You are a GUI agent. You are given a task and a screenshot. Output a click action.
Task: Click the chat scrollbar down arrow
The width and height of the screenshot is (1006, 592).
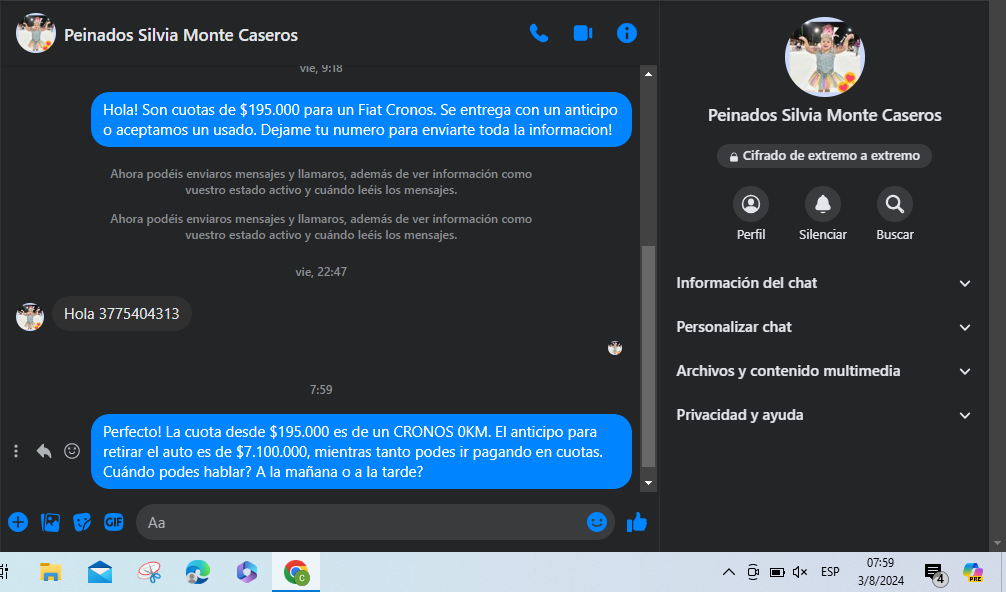[649, 483]
